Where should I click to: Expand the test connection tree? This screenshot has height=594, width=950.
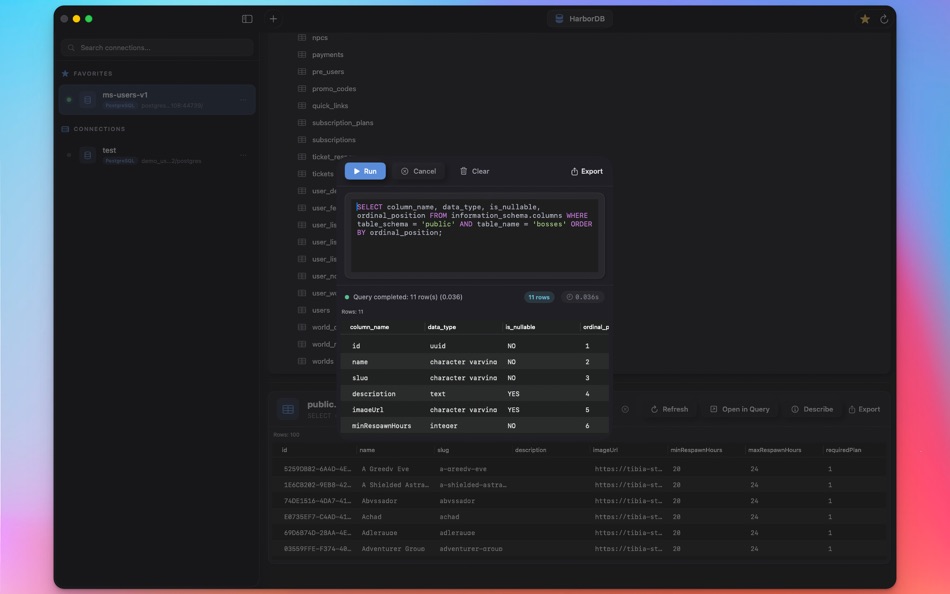click(x=108, y=150)
